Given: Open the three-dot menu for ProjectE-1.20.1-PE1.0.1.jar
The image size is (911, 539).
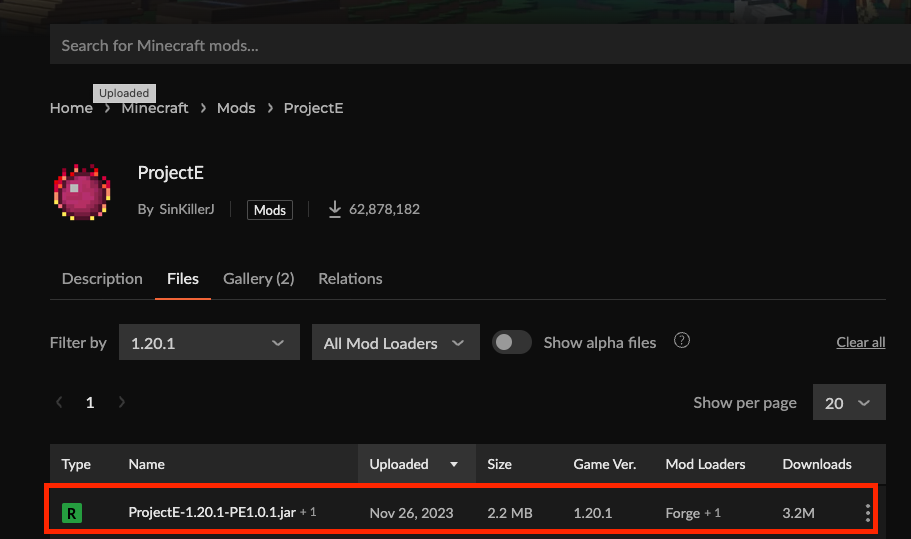Looking at the screenshot, I should pyautogui.click(x=867, y=513).
